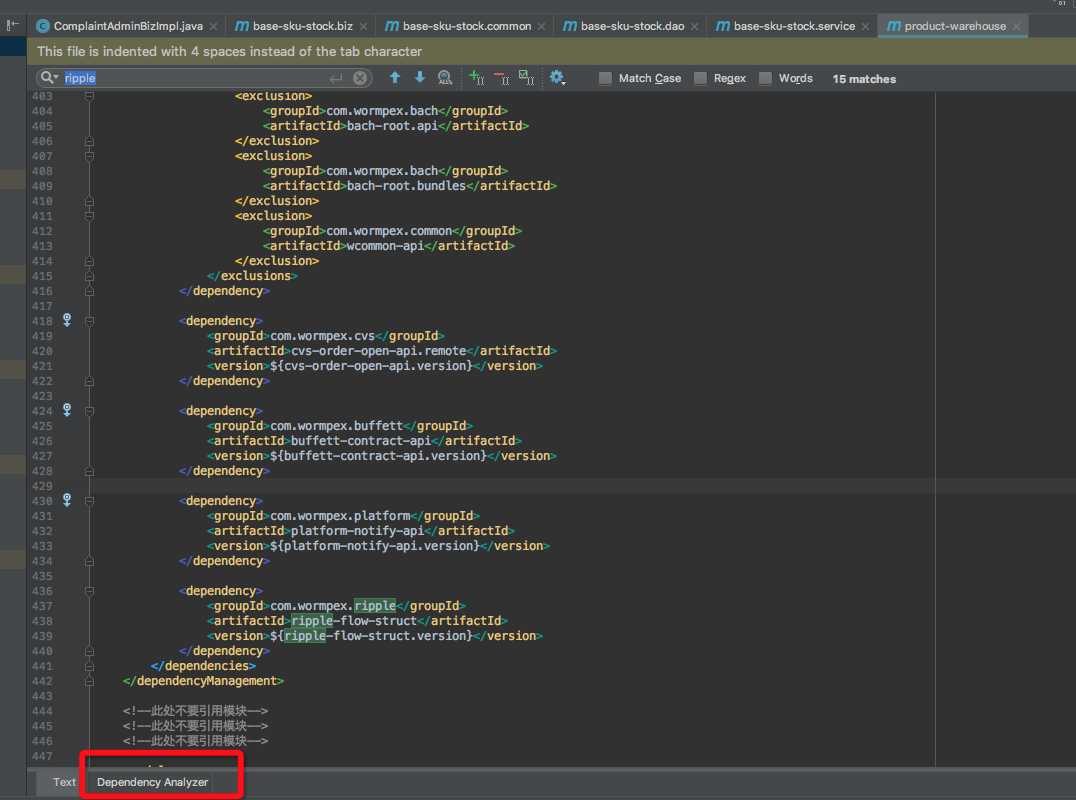Collapse the dependency block at line 418

coord(89,320)
